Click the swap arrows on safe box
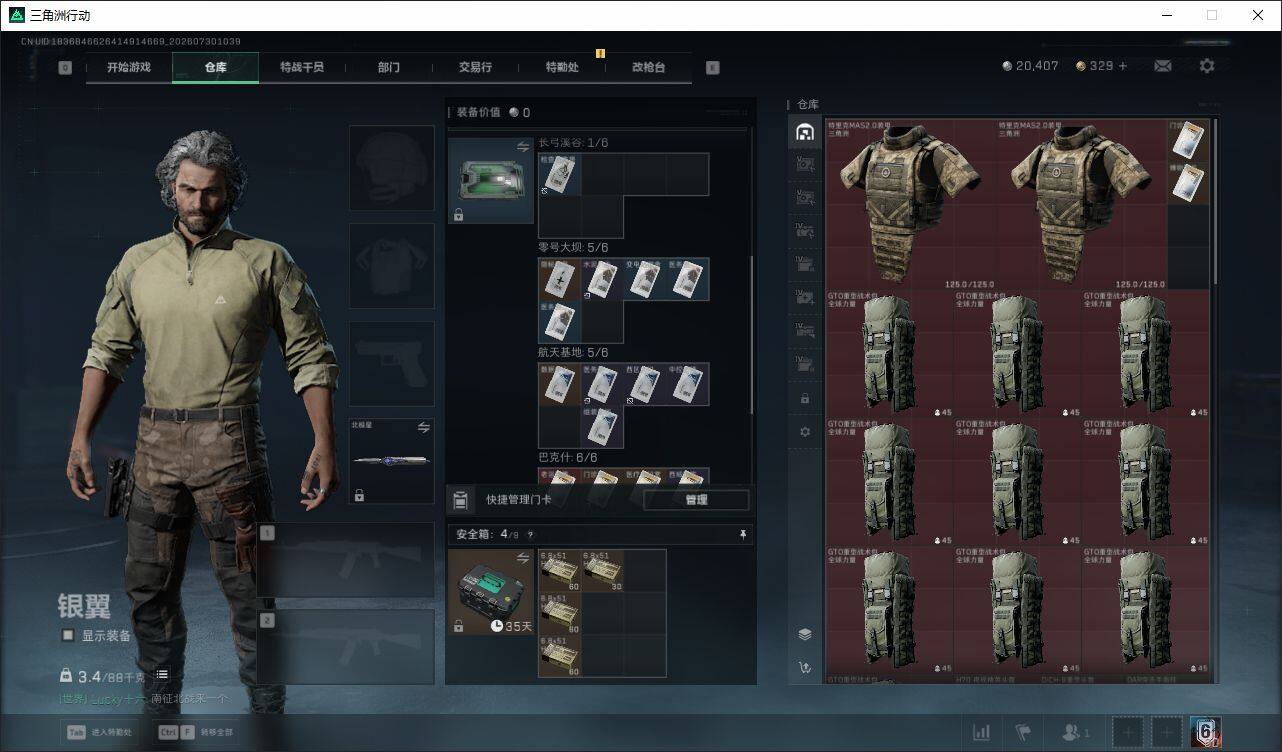1282x752 pixels. [523, 558]
